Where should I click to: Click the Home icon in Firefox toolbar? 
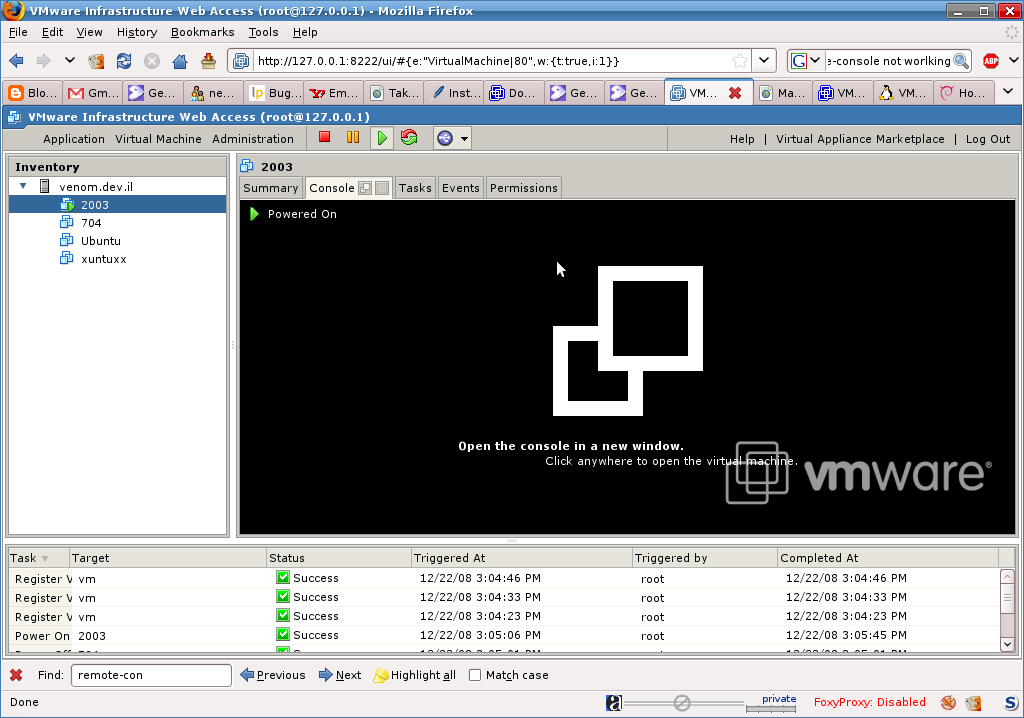pyautogui.click(x=180, y=61)
